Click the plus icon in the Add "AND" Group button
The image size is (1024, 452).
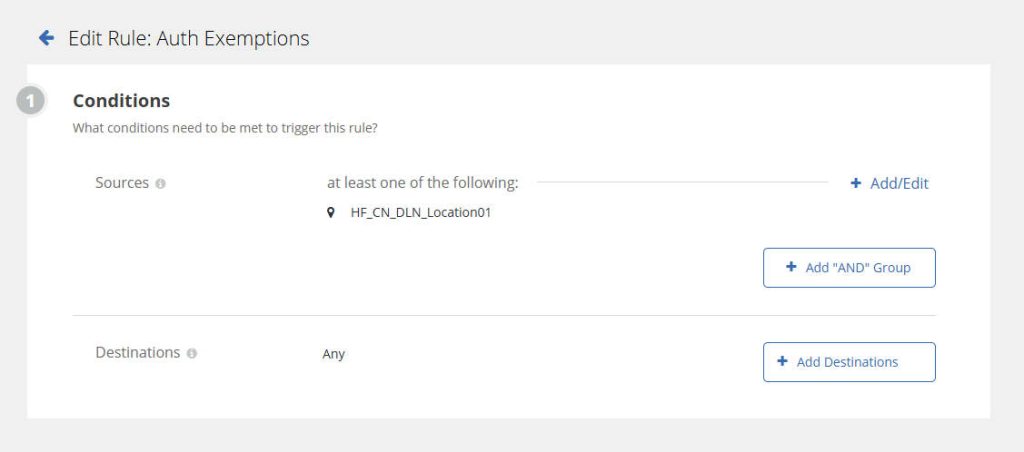(791, 267)
